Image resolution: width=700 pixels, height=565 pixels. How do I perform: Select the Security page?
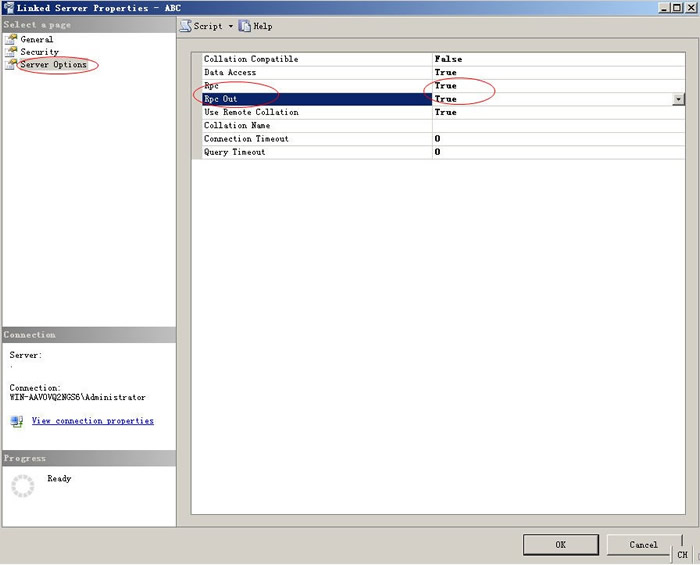40,52
